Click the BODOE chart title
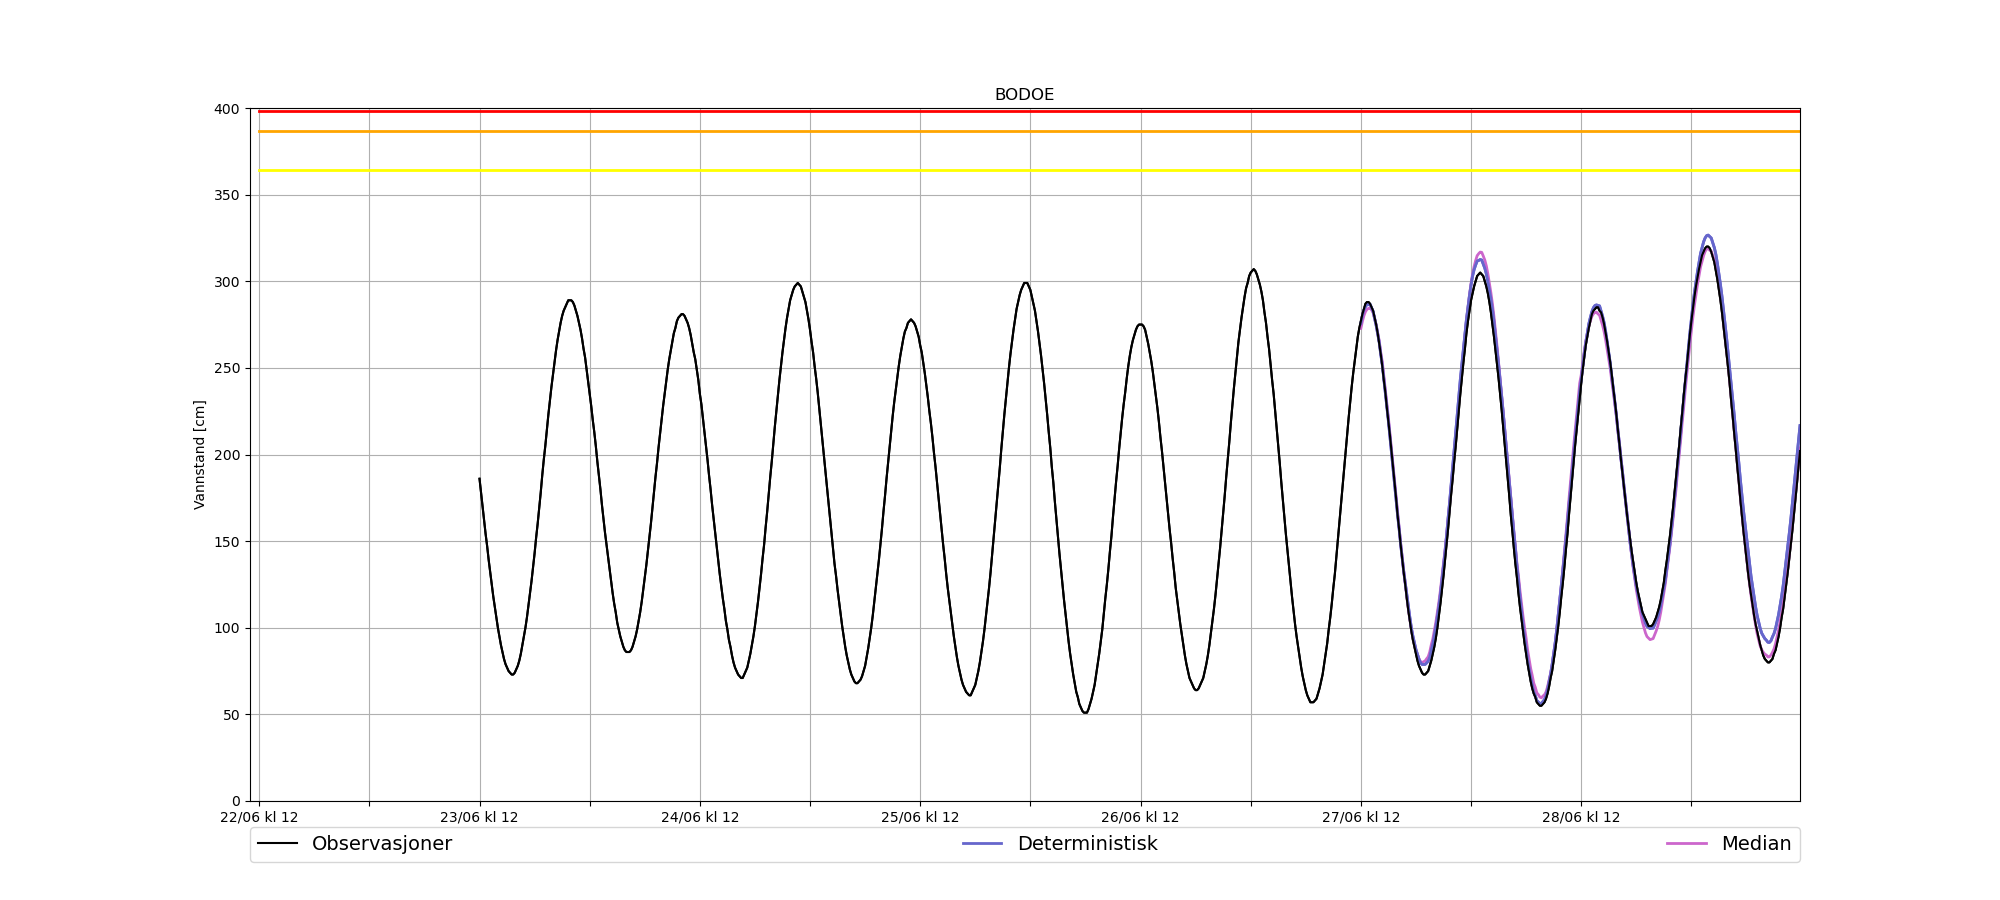 pos(1024,95)
